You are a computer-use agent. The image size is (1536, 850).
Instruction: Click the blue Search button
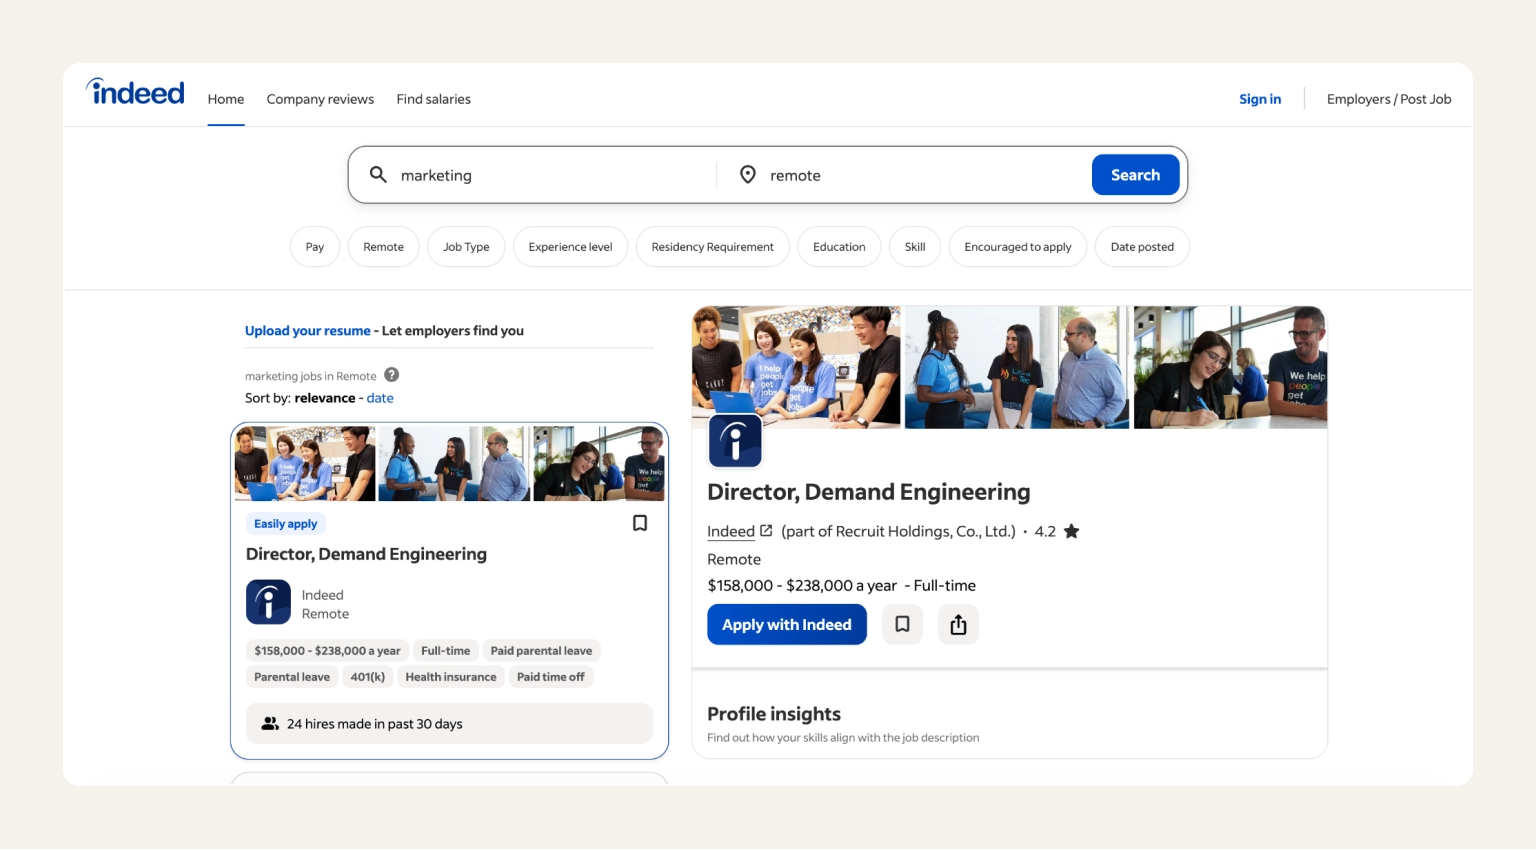click(1136, 175)
